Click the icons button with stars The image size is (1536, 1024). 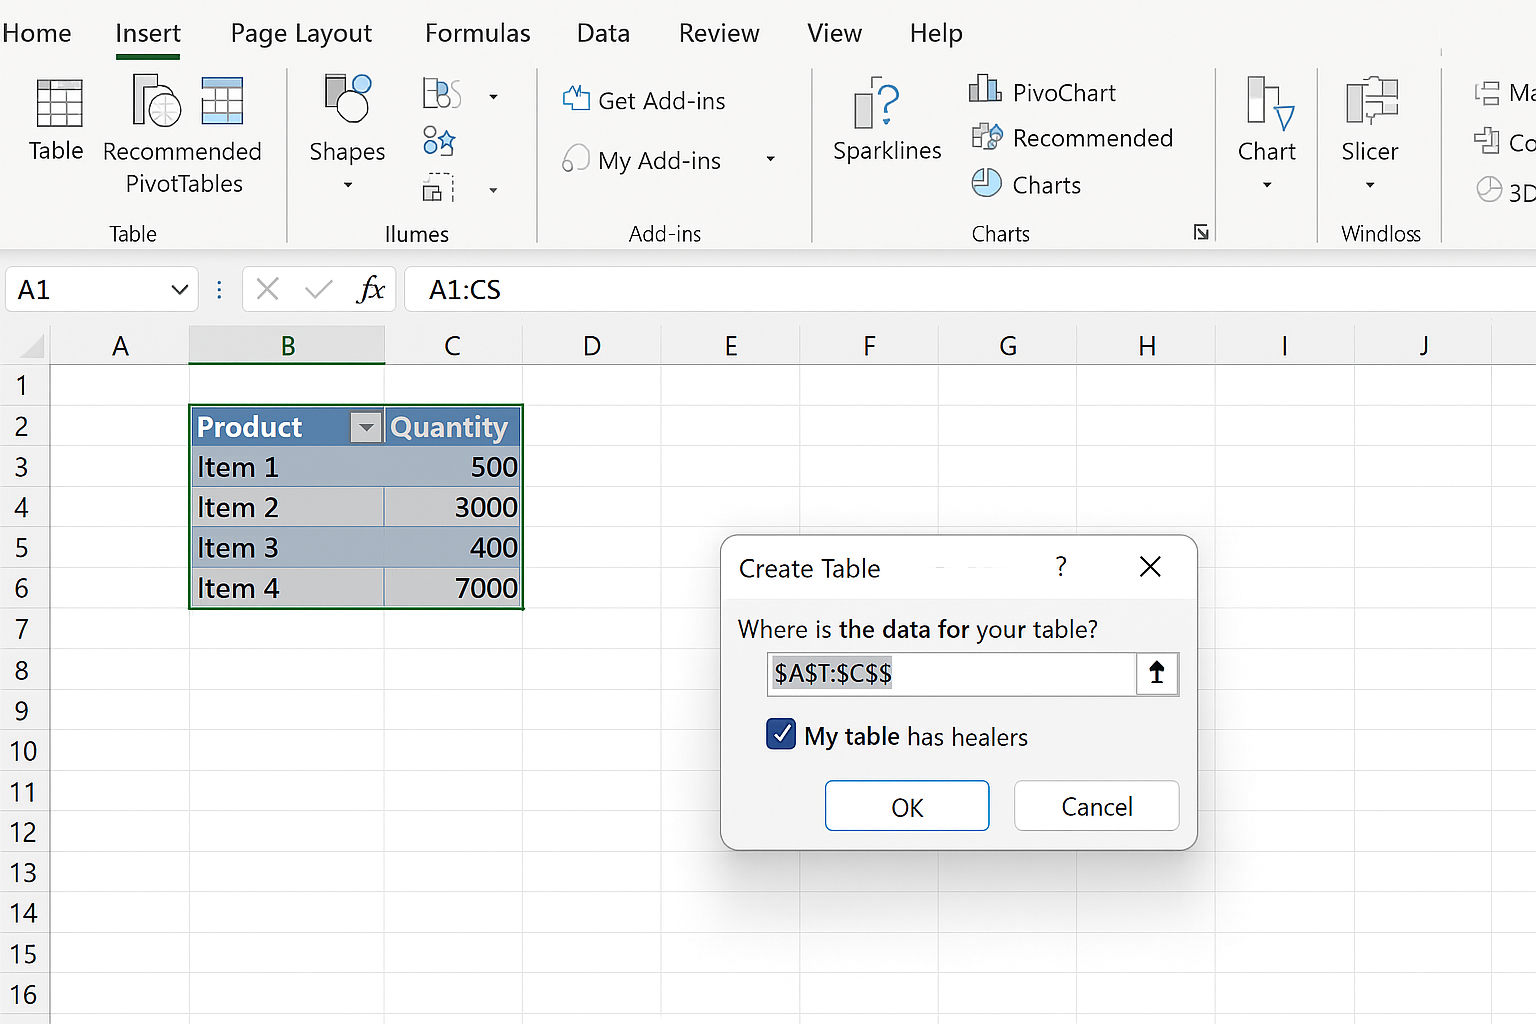pyautogui.click(x=439, y=141)
